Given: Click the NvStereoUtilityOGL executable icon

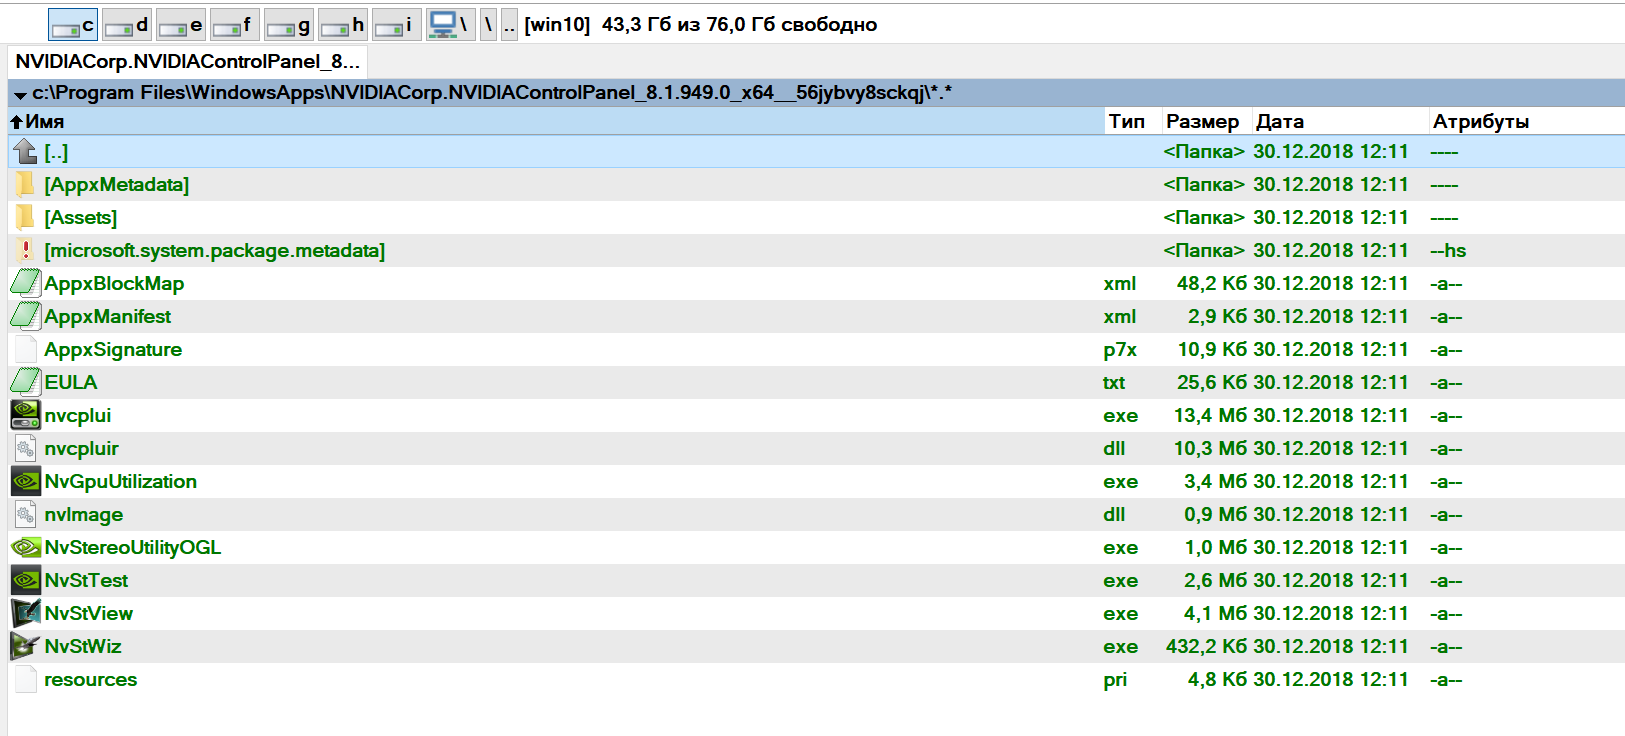Looking at the screenshot, I should 25,547.
